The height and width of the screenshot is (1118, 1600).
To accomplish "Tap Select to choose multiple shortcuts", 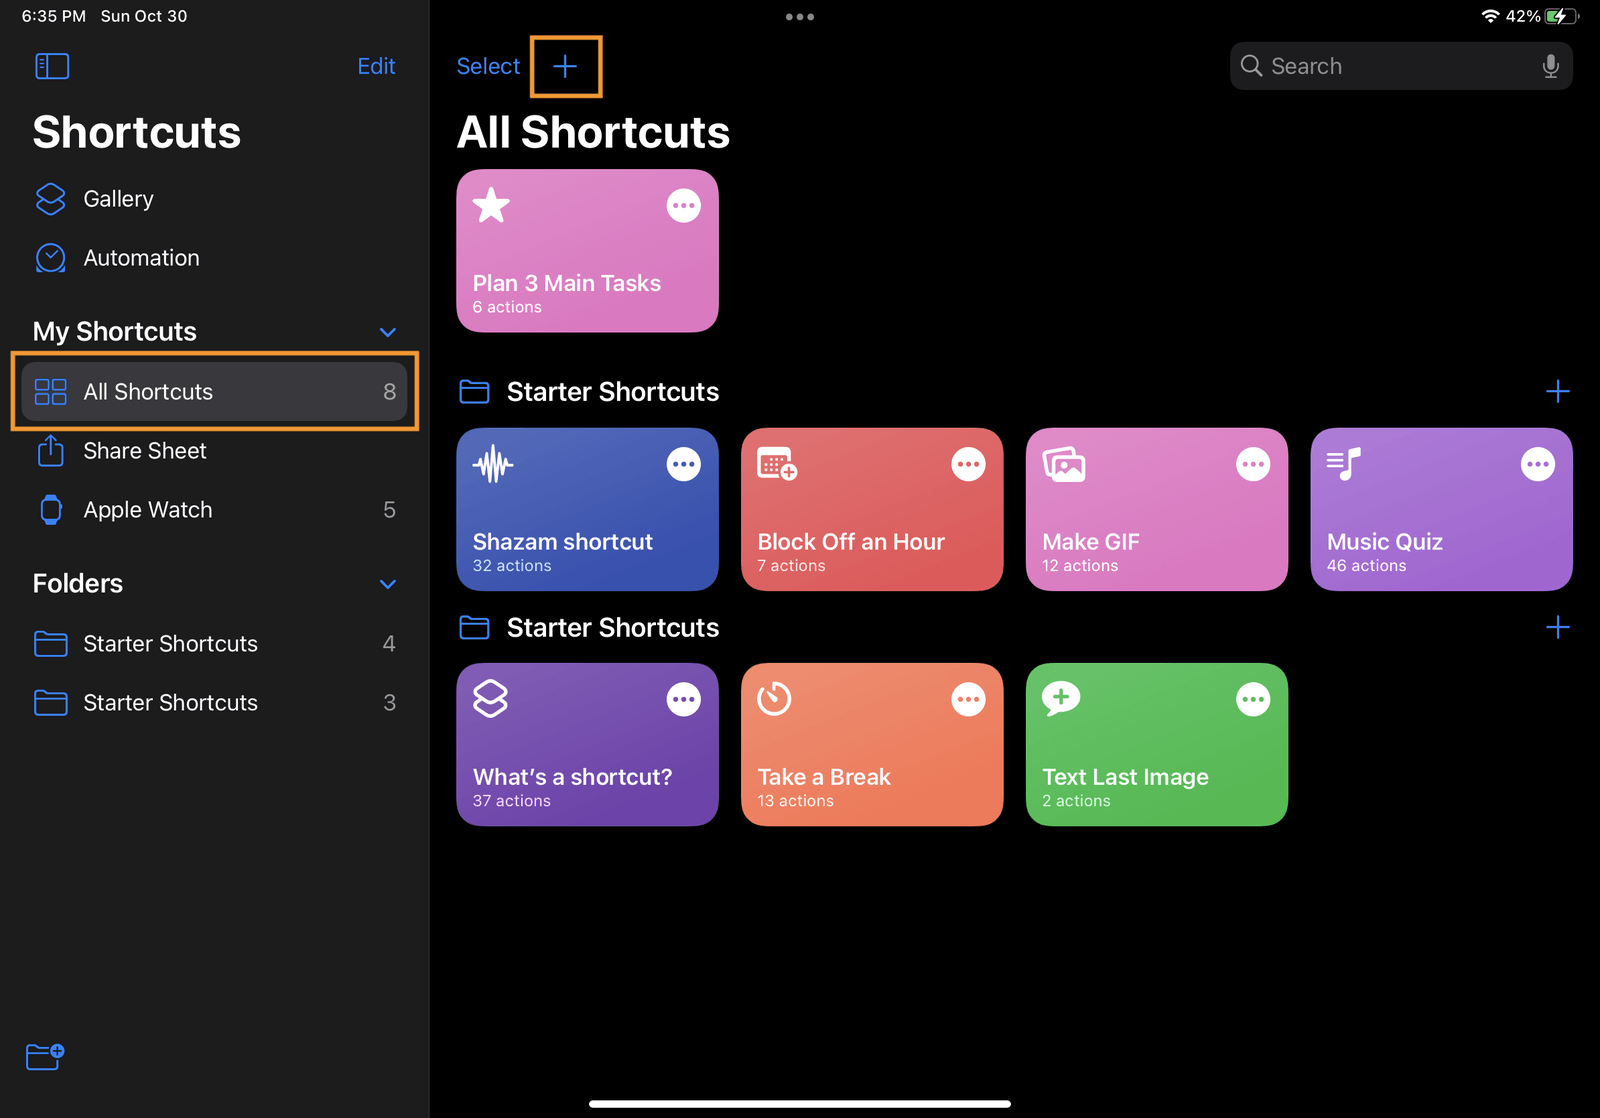I will point(488,66).
